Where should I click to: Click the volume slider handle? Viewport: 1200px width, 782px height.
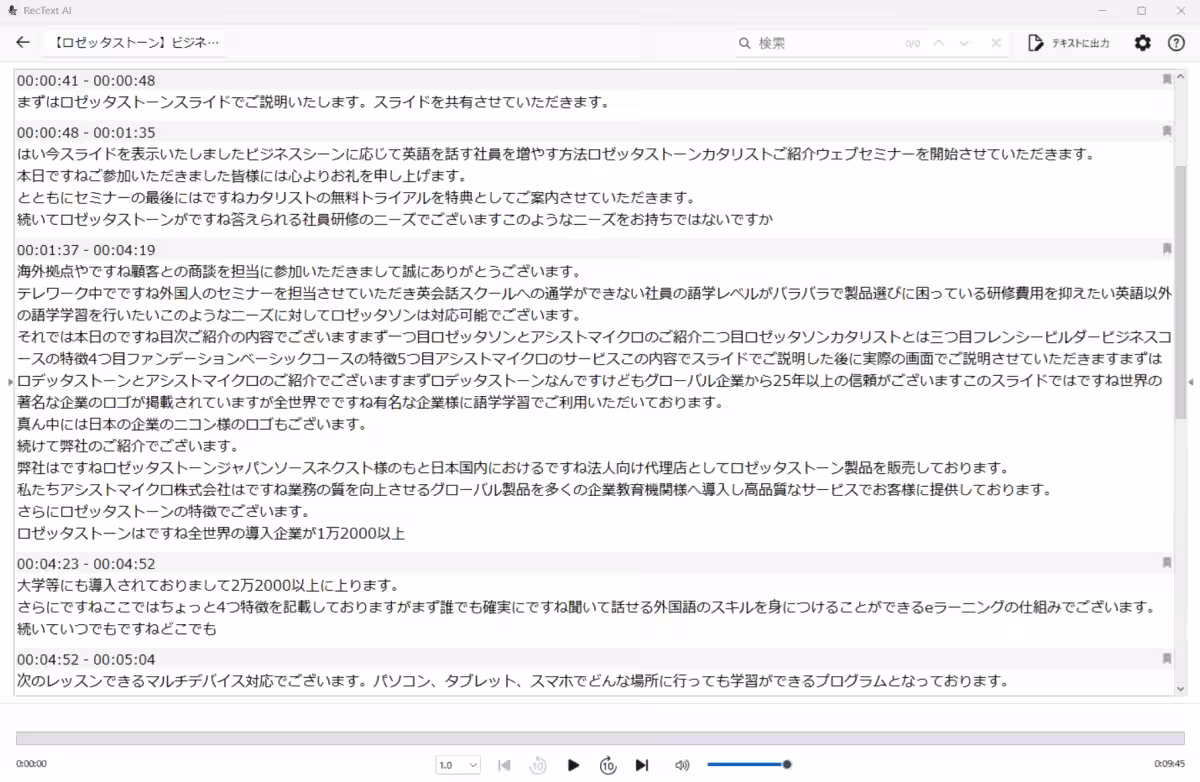(787, 765)
